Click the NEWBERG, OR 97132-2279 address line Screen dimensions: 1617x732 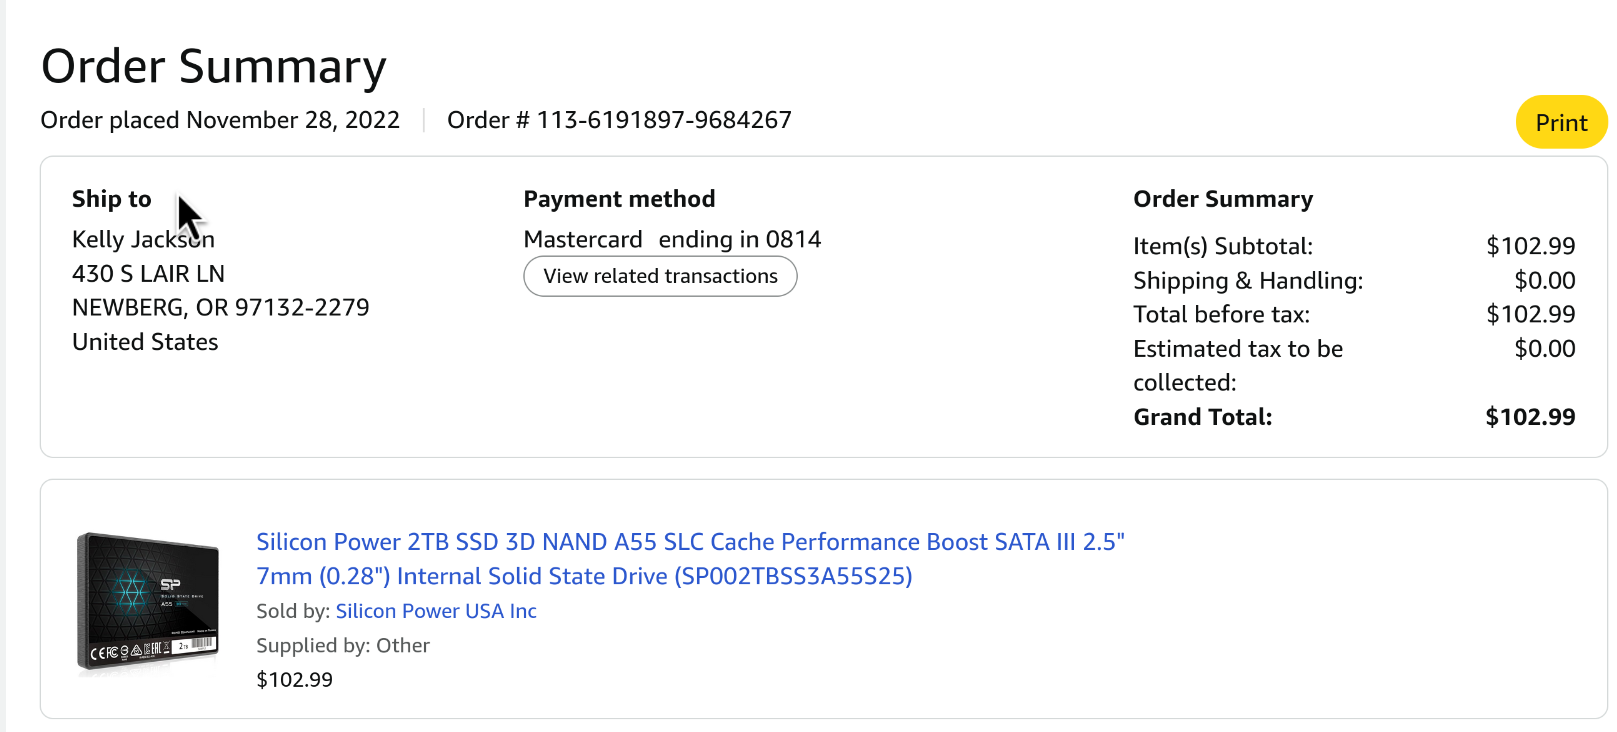point(220,308)
